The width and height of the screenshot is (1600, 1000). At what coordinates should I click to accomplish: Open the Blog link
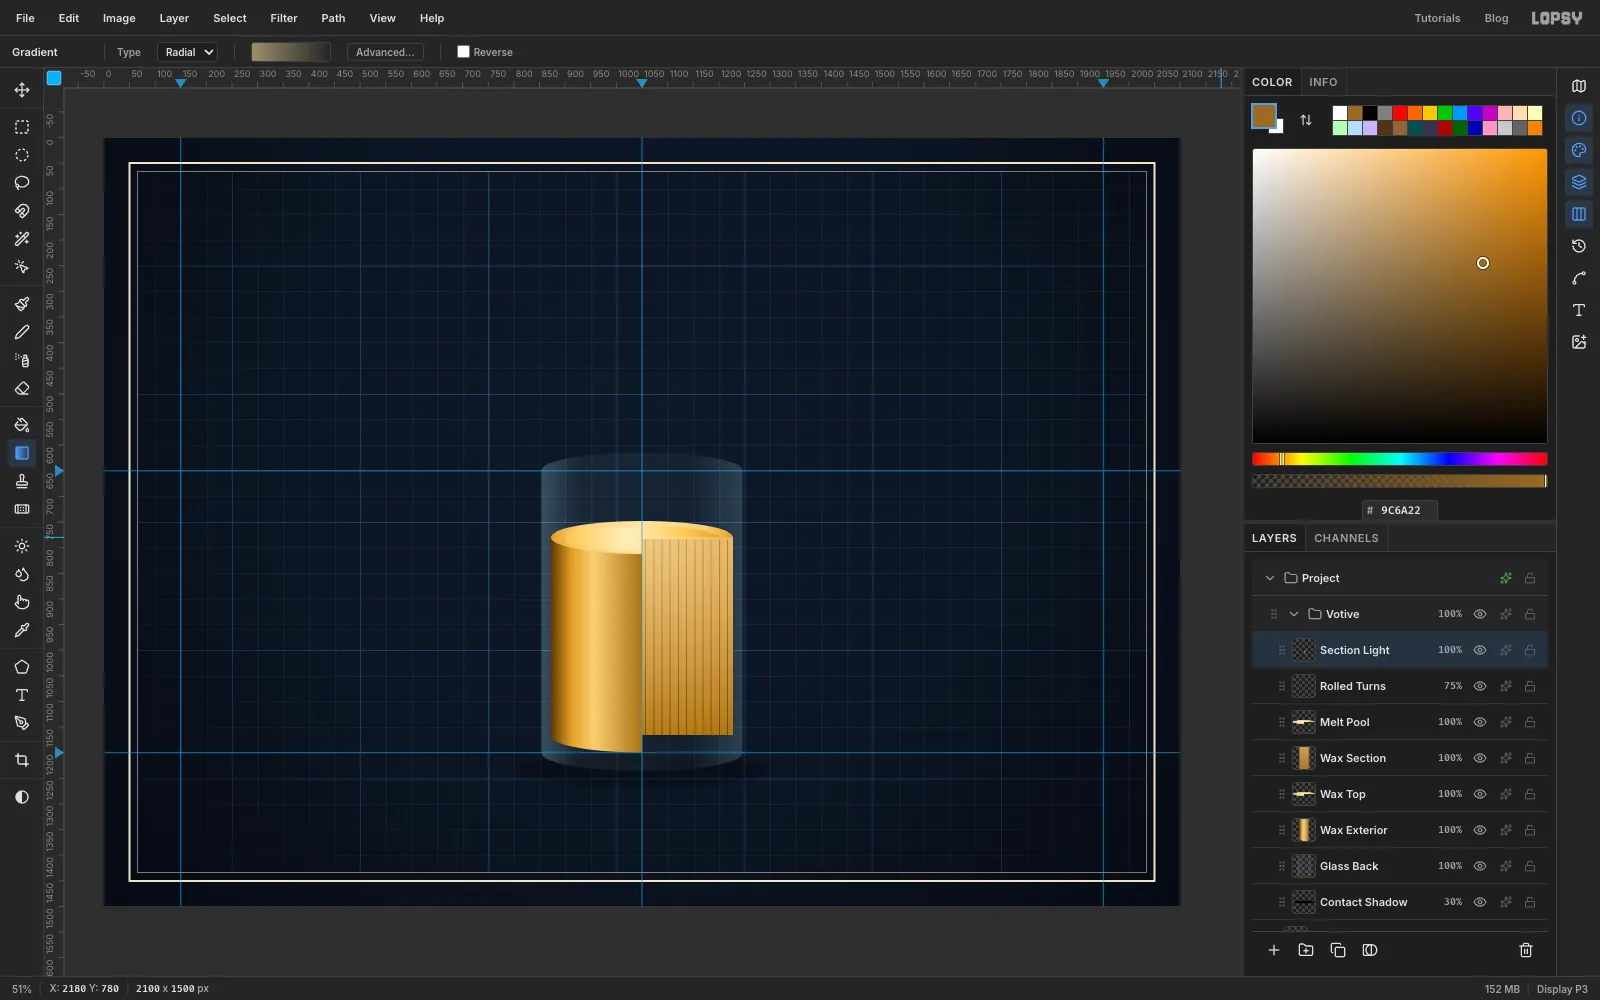[x=1496, y=18]
